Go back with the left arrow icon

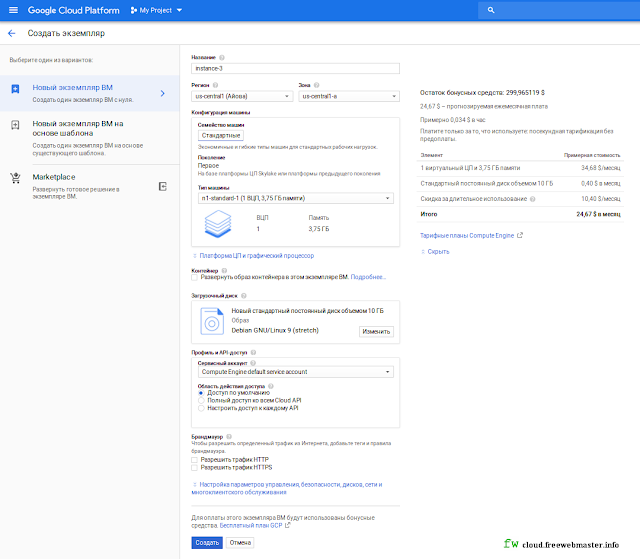pos(11,33)
